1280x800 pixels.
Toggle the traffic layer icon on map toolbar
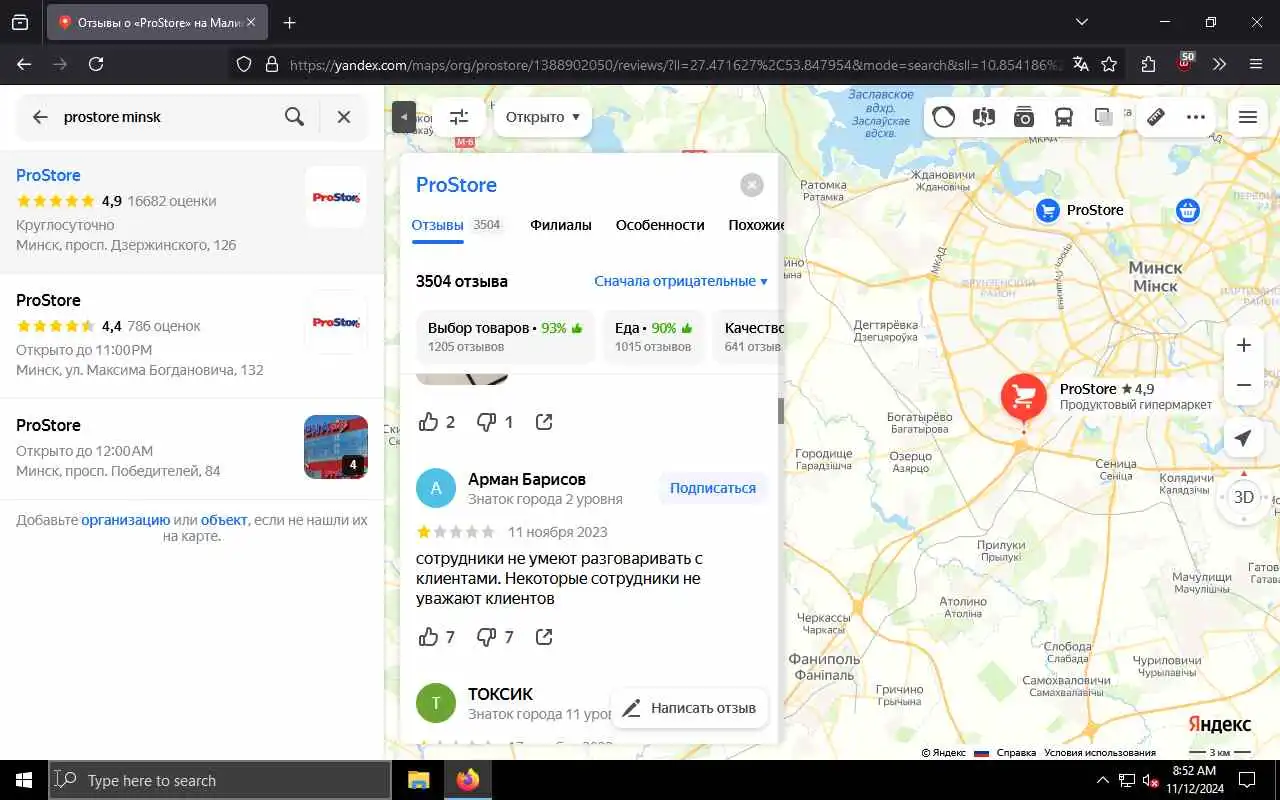click(x=944, y=117)
